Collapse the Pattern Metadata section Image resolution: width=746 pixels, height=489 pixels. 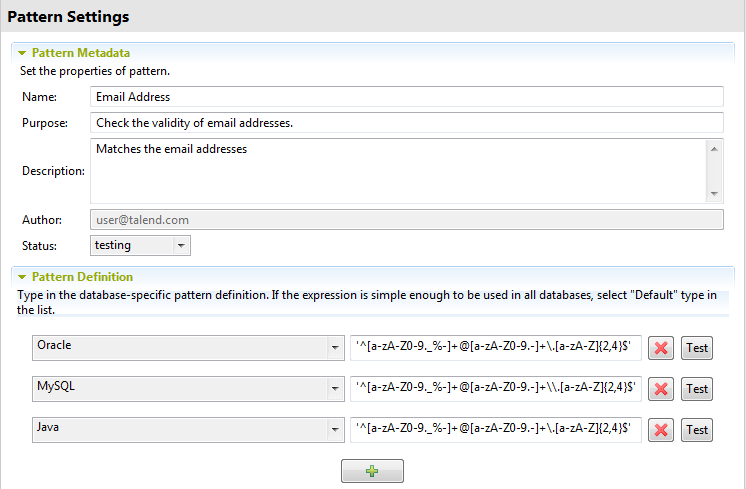[21, 52]
